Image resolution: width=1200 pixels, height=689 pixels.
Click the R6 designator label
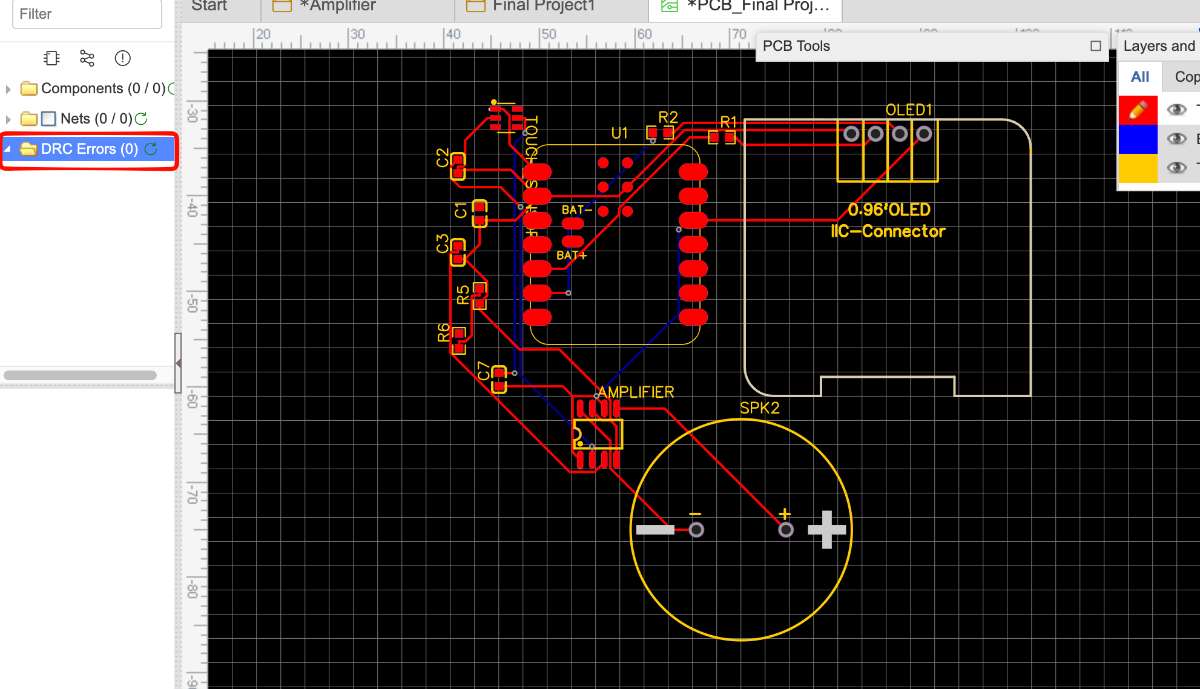tap(444, 334)
